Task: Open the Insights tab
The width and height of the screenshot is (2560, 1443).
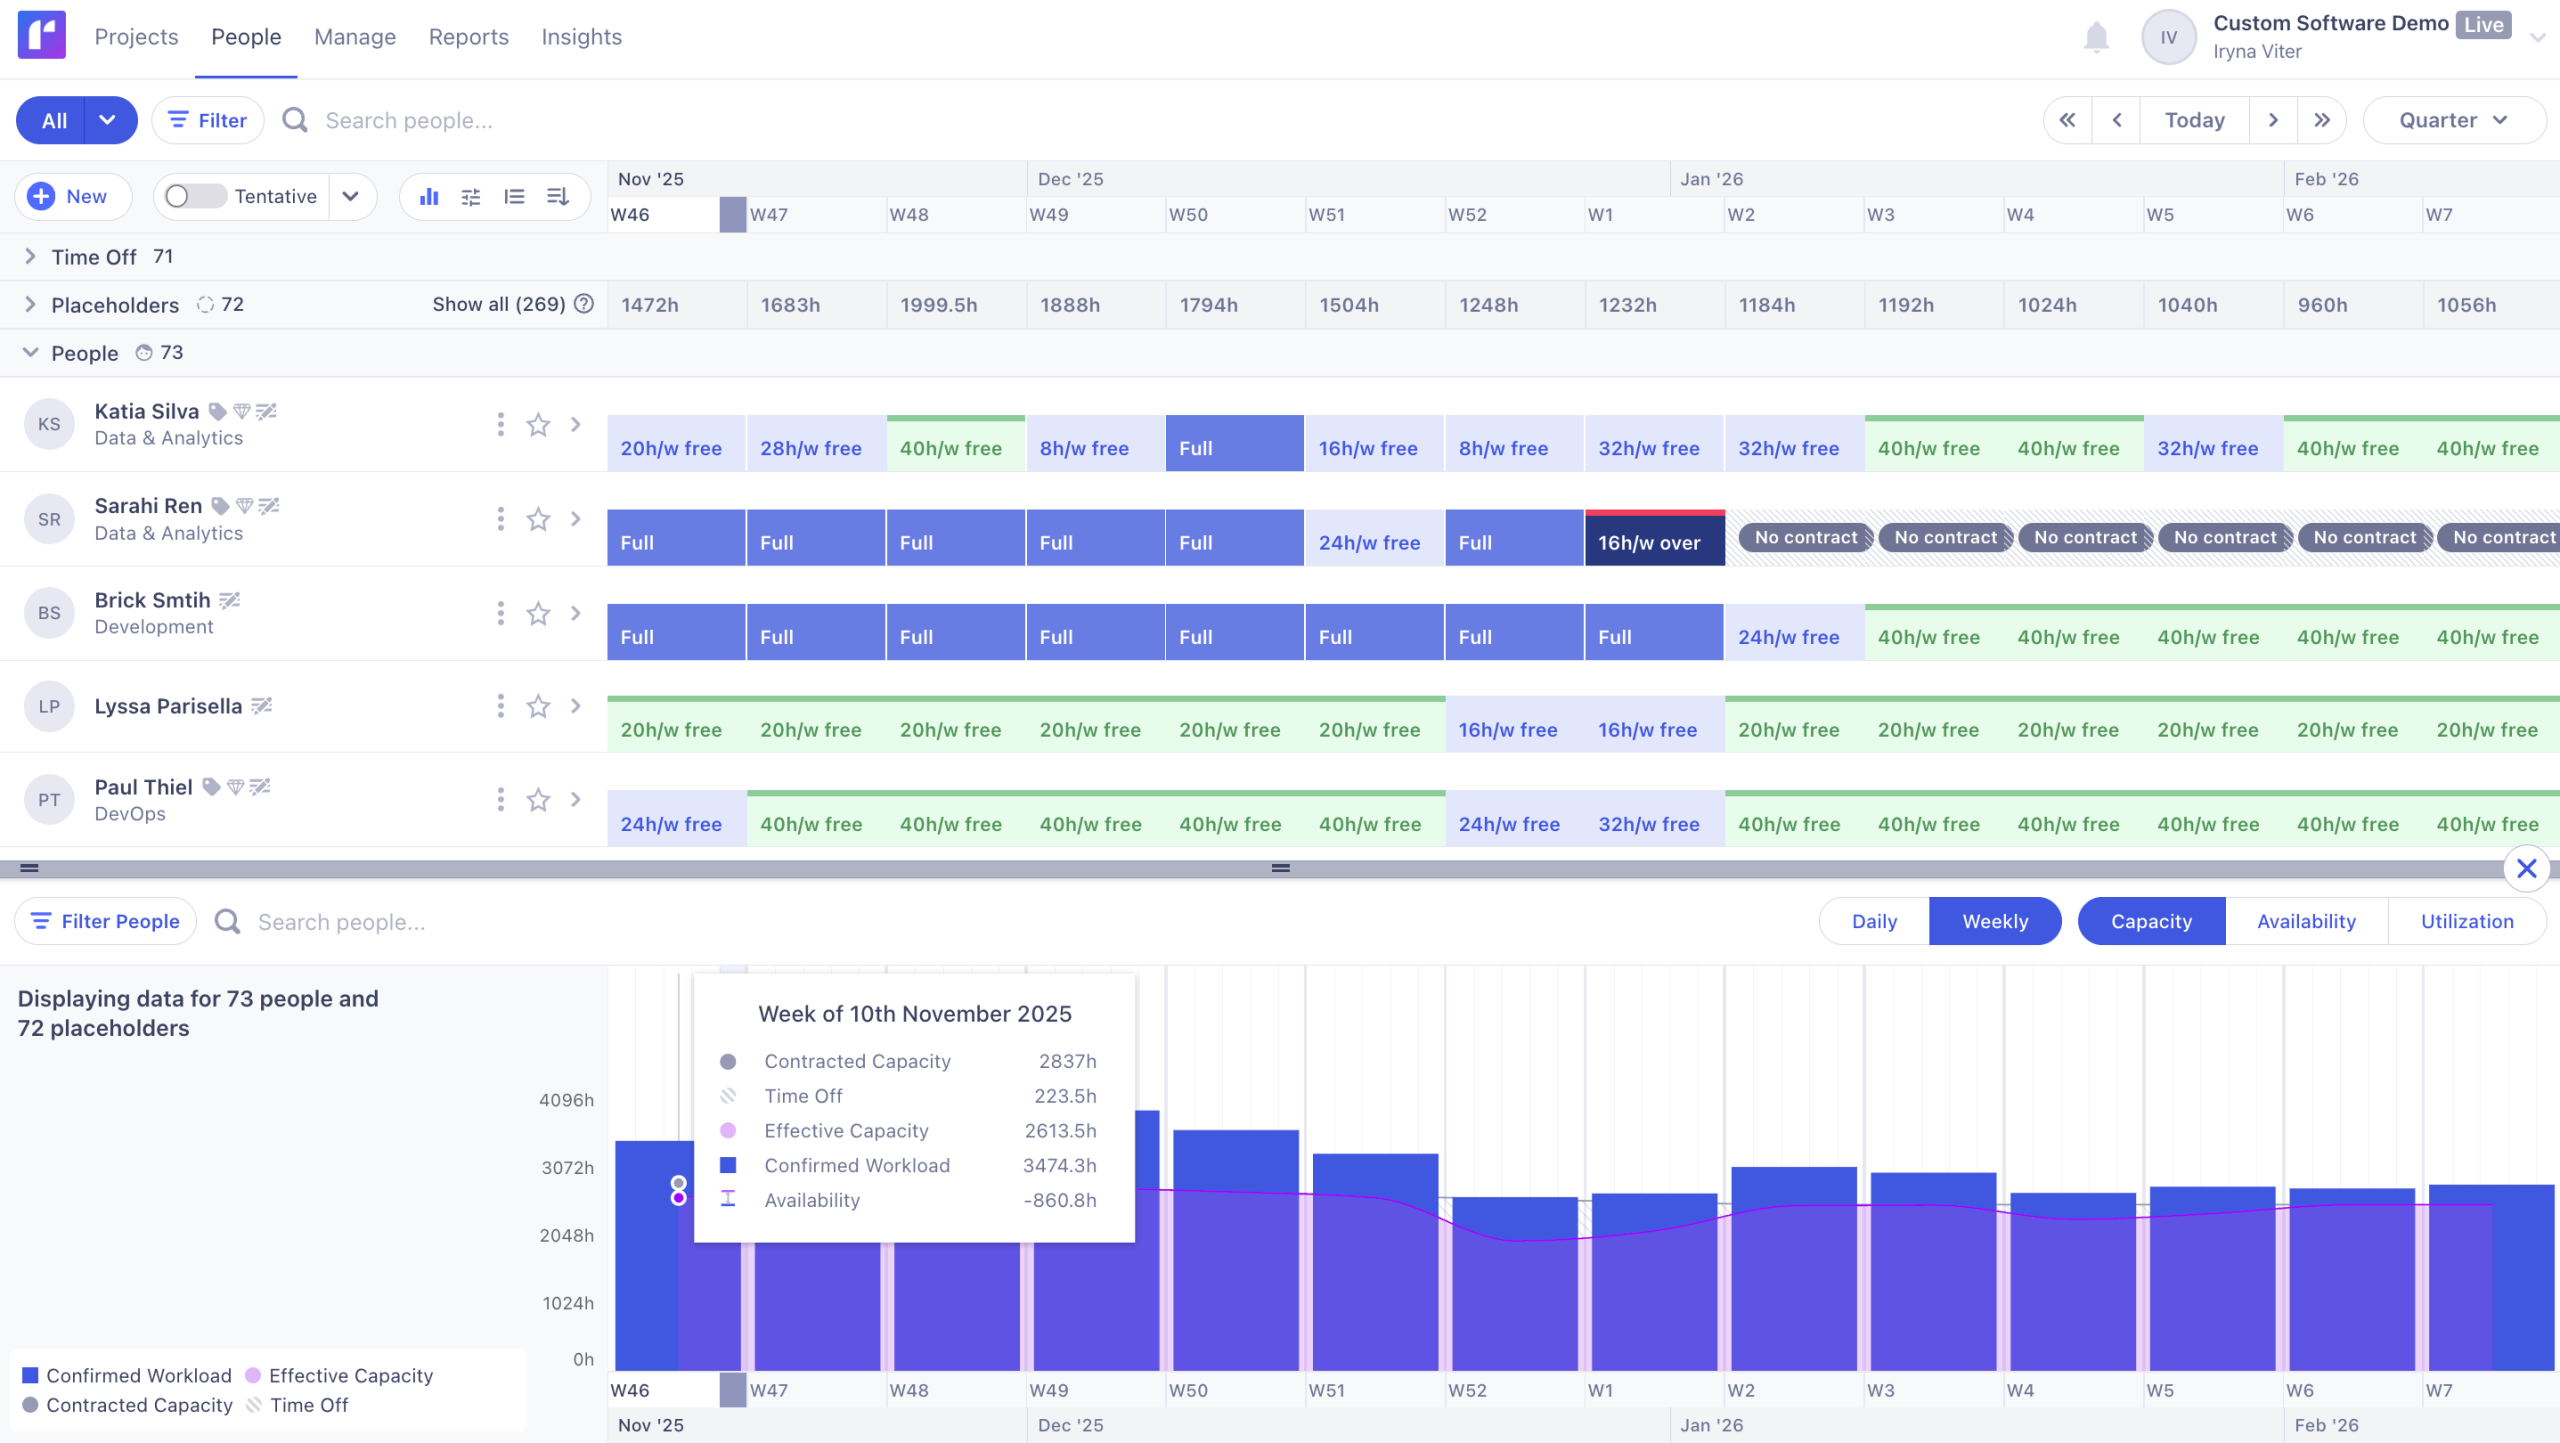Action: tap(581, 37)
